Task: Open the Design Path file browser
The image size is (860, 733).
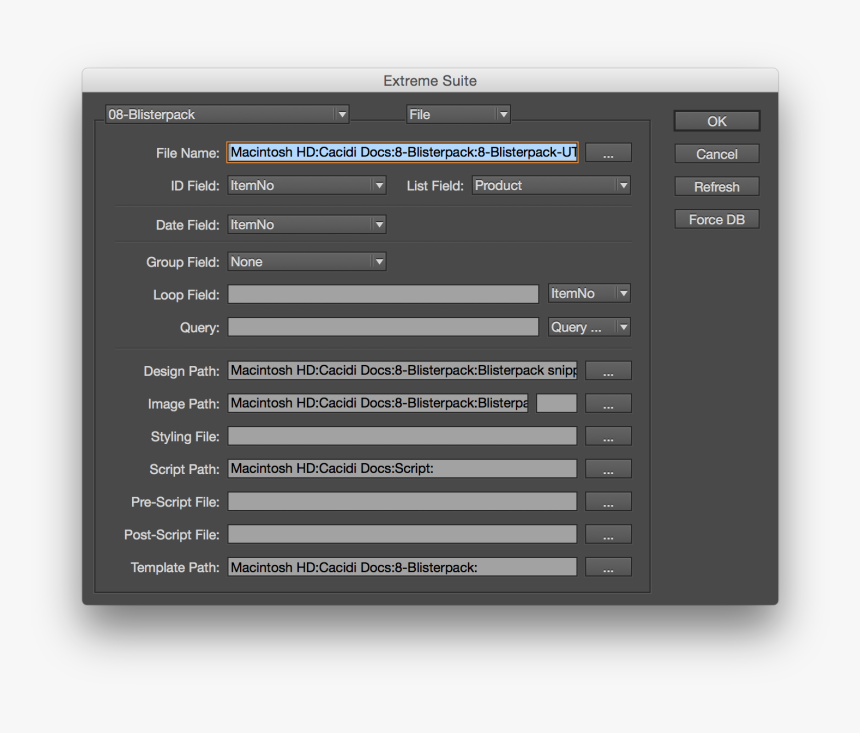Action: [608, 370]
